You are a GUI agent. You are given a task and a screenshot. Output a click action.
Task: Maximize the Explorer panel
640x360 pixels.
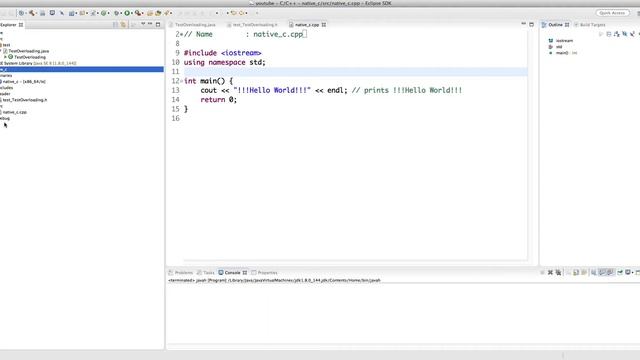pyautogui.click(x=158, y=24)
